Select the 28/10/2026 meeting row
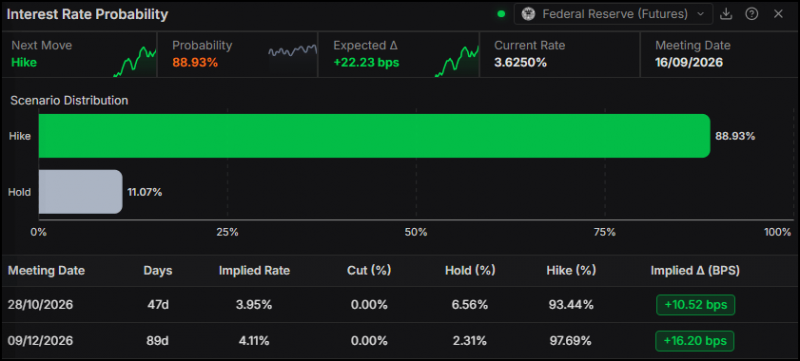The width and height of the screenshot is (800, 361). (x=400, y=305)
